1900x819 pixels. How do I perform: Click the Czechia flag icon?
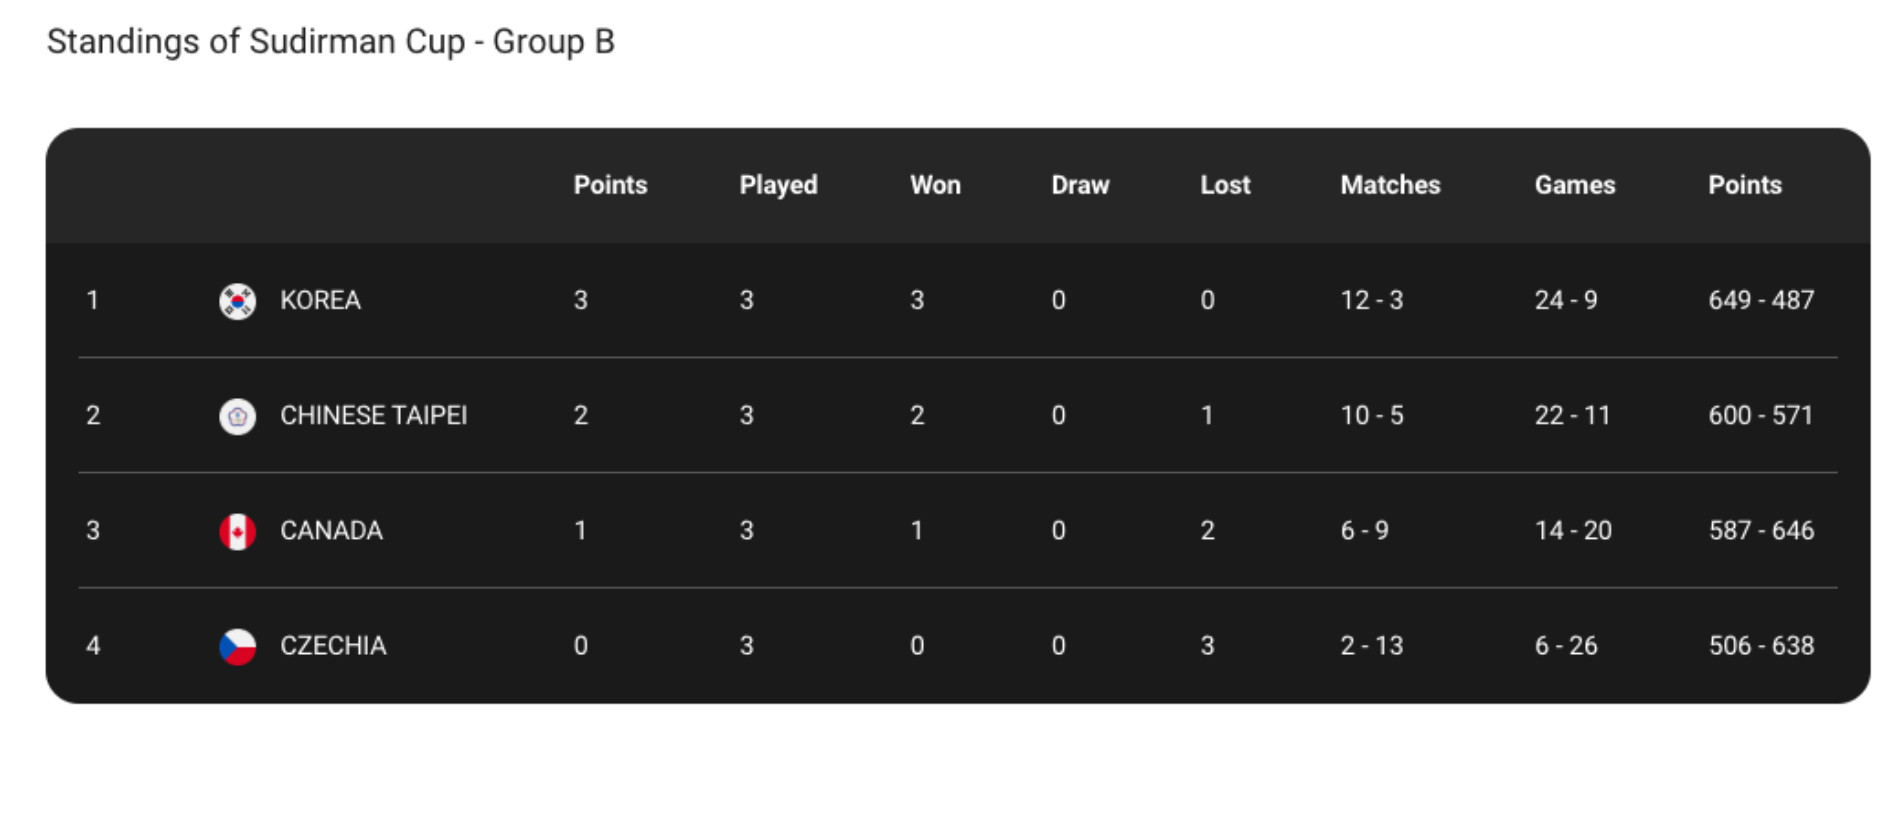(237, 646)
